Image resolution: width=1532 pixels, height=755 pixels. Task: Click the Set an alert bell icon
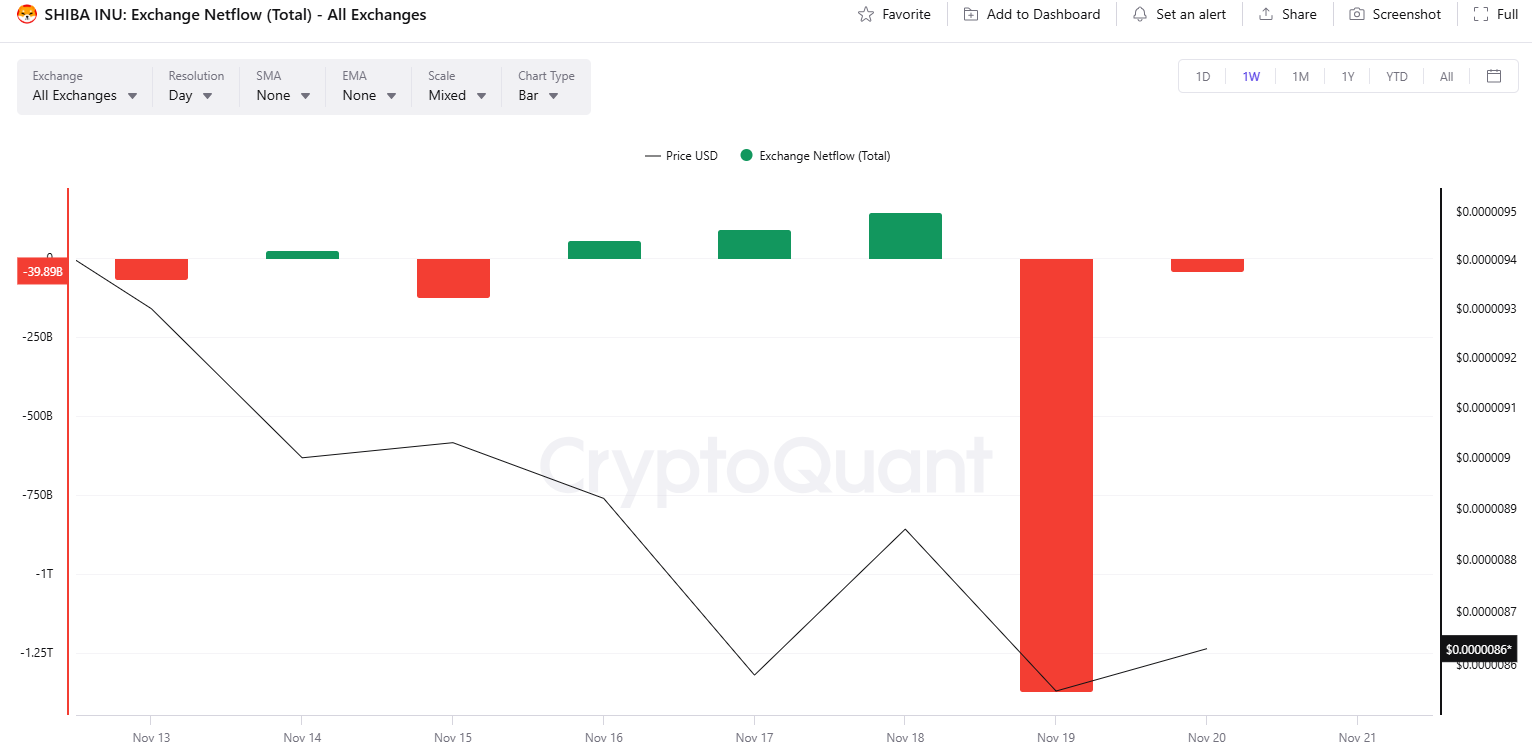[x=1140, y=15]
